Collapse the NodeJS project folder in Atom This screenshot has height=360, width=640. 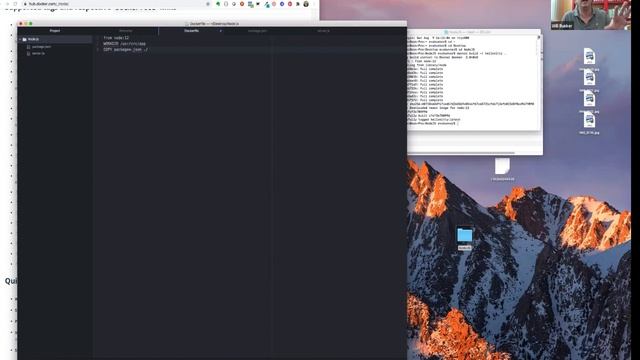[x=20, y=39]
